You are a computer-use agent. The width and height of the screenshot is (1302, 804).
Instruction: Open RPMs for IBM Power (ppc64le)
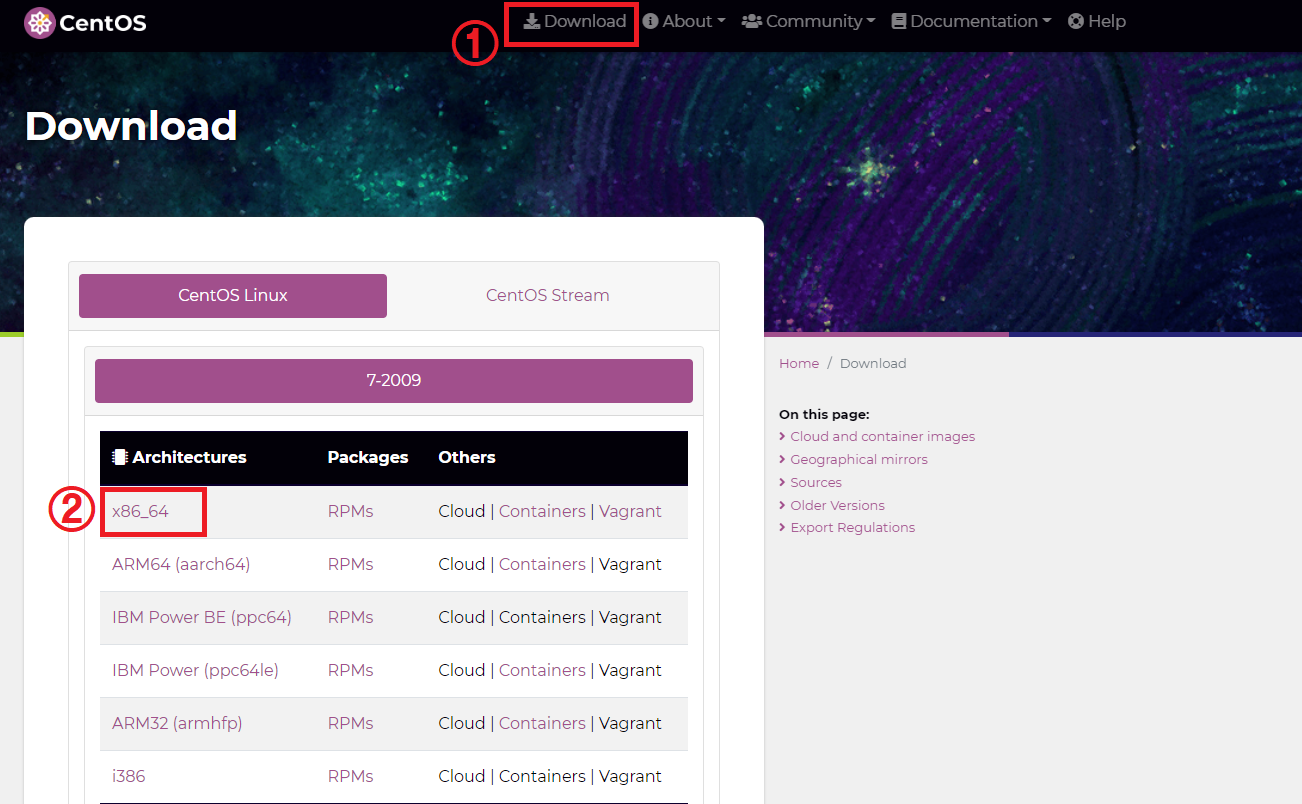coord(350,670)
